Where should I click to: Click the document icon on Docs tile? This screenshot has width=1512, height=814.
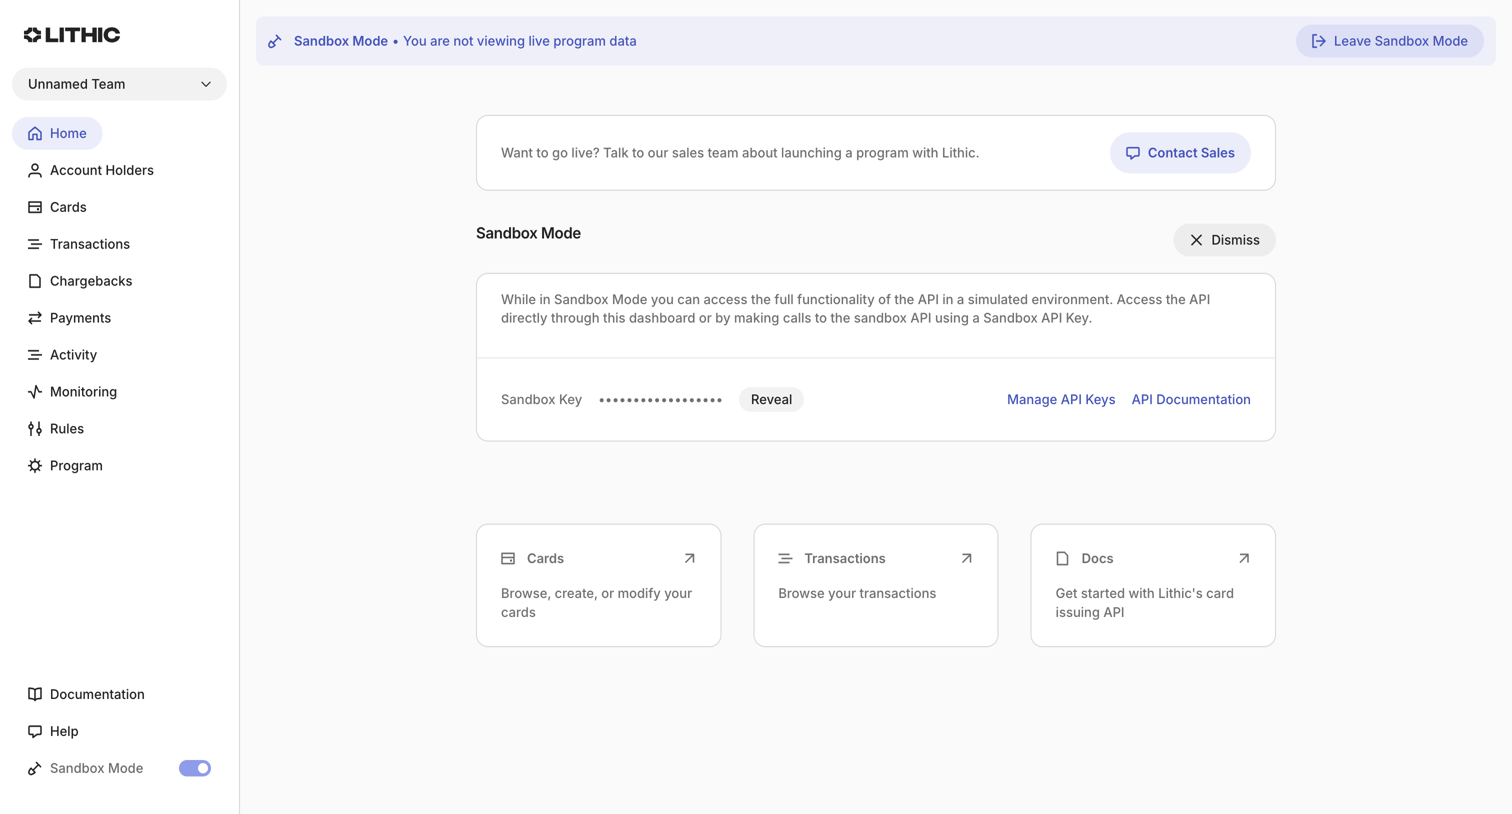coord(1062,558)
